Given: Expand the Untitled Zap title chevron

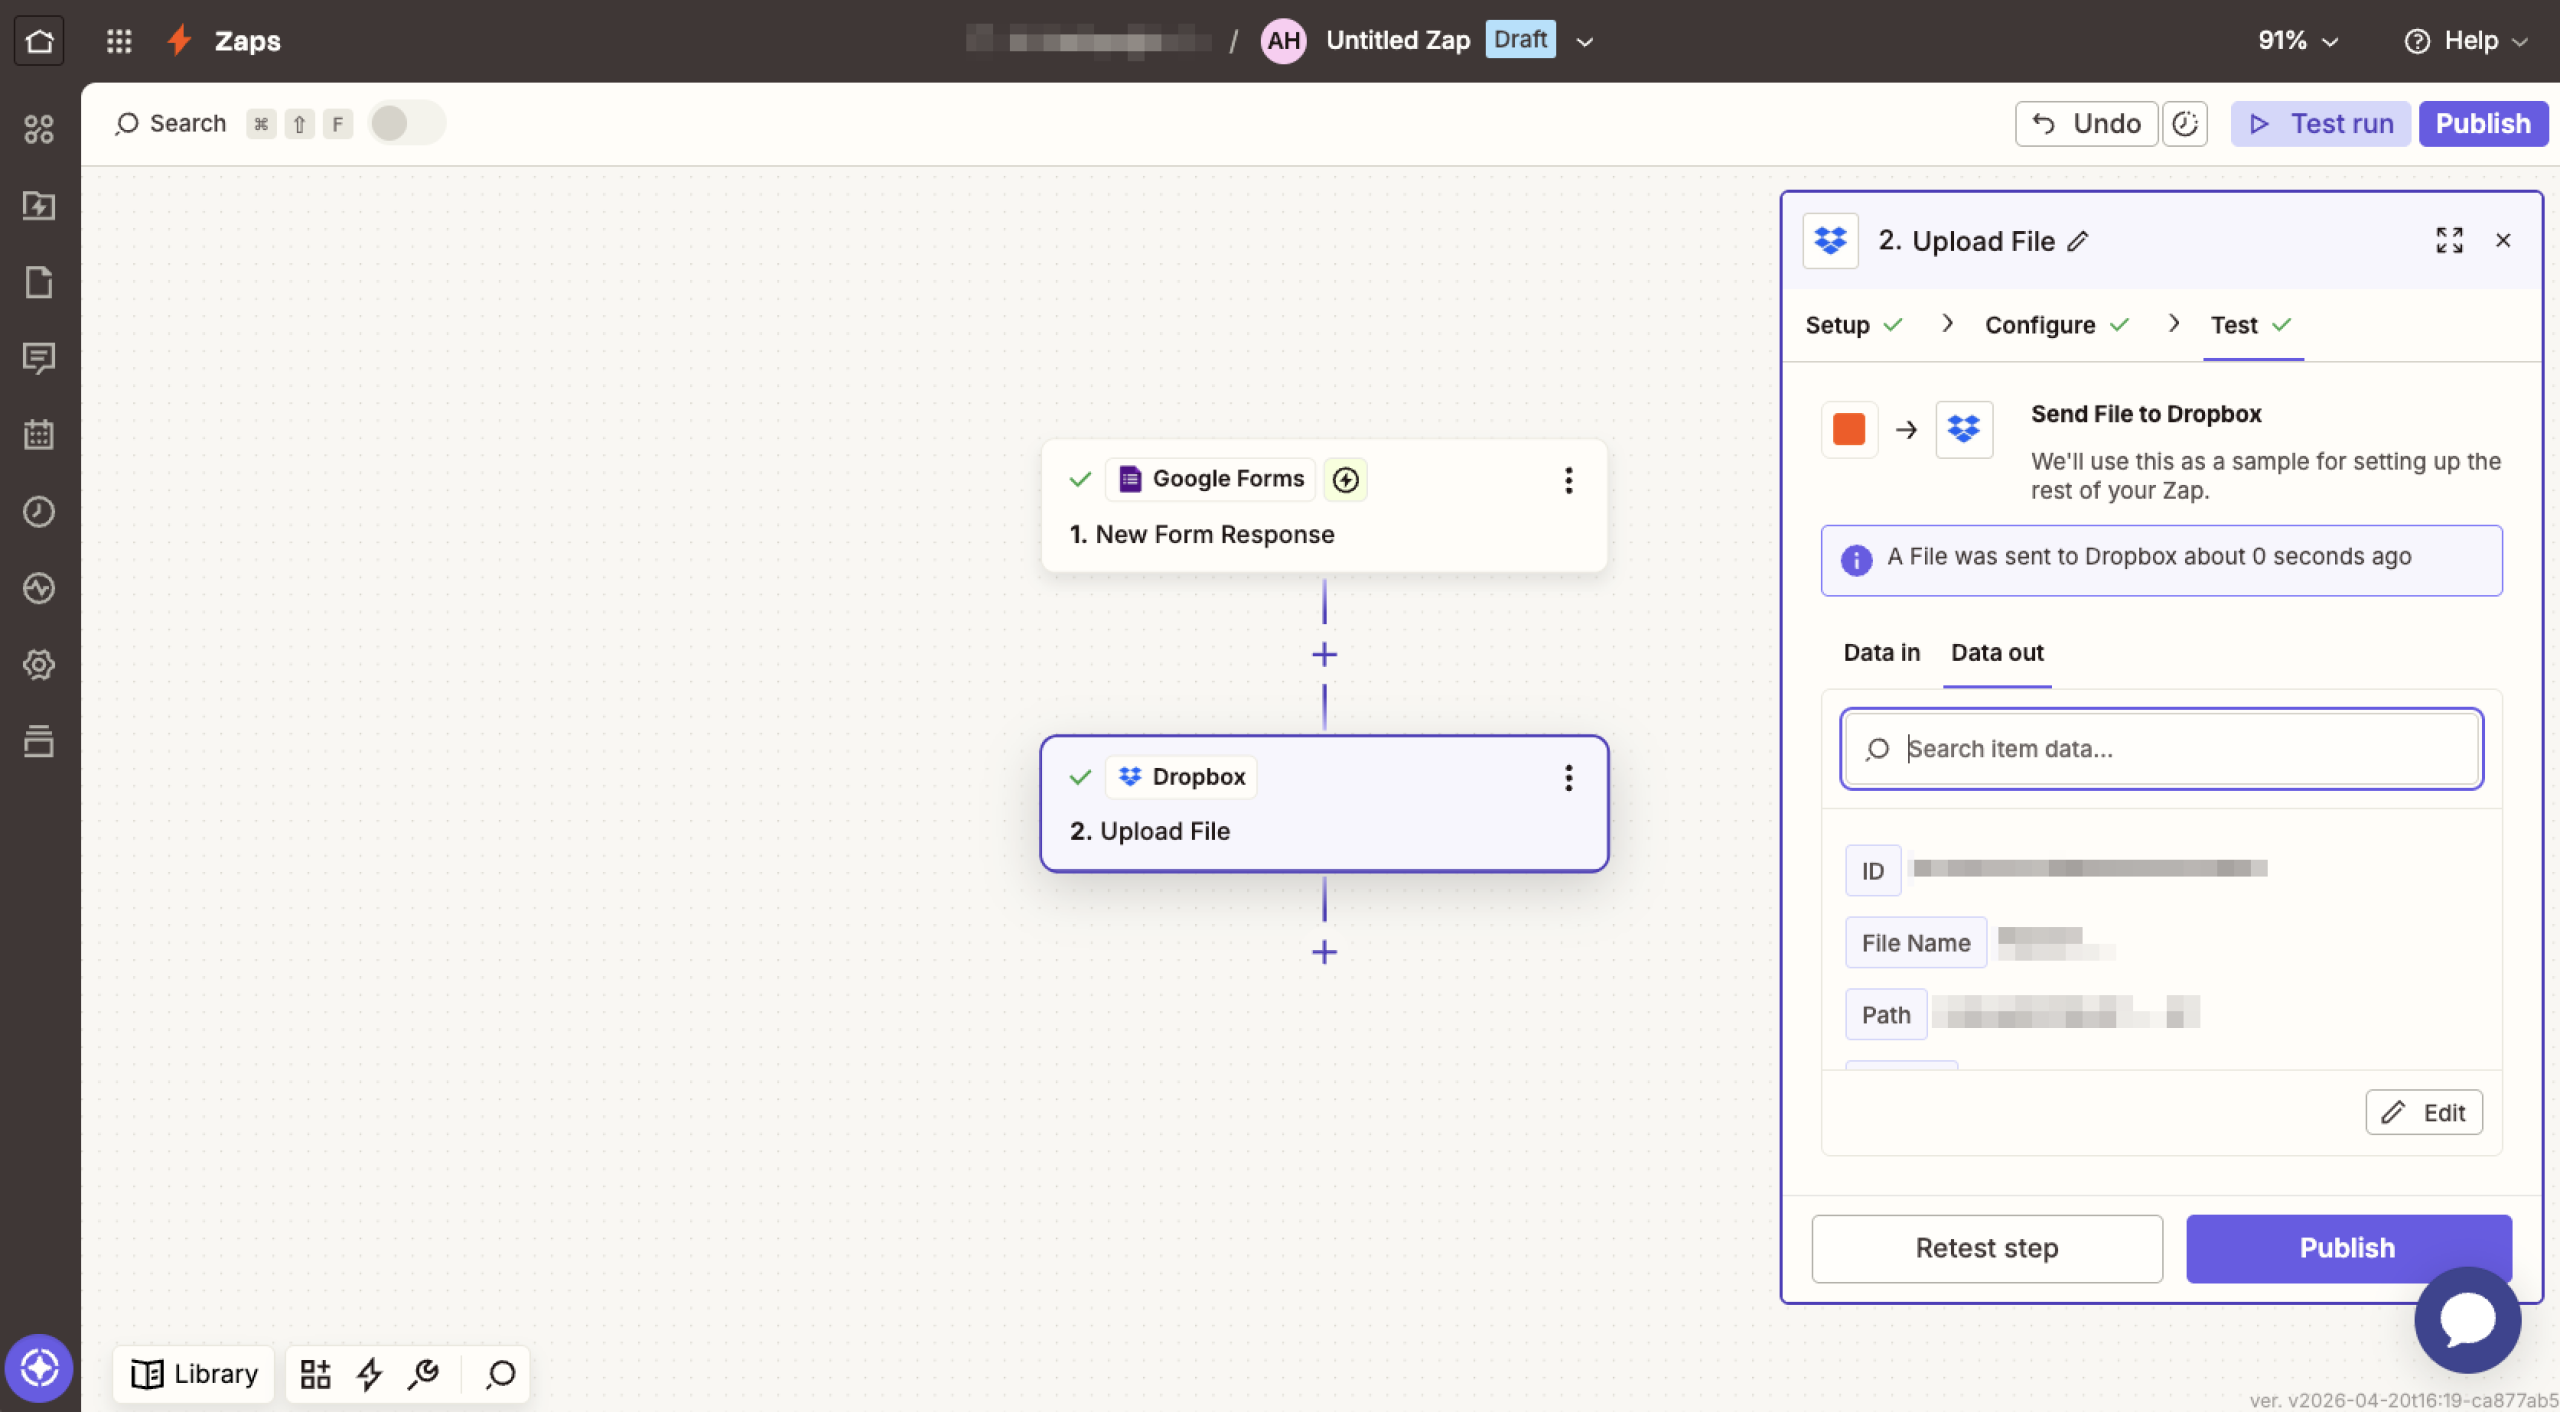Looking at the screenshot, I should click(1583, 41).
